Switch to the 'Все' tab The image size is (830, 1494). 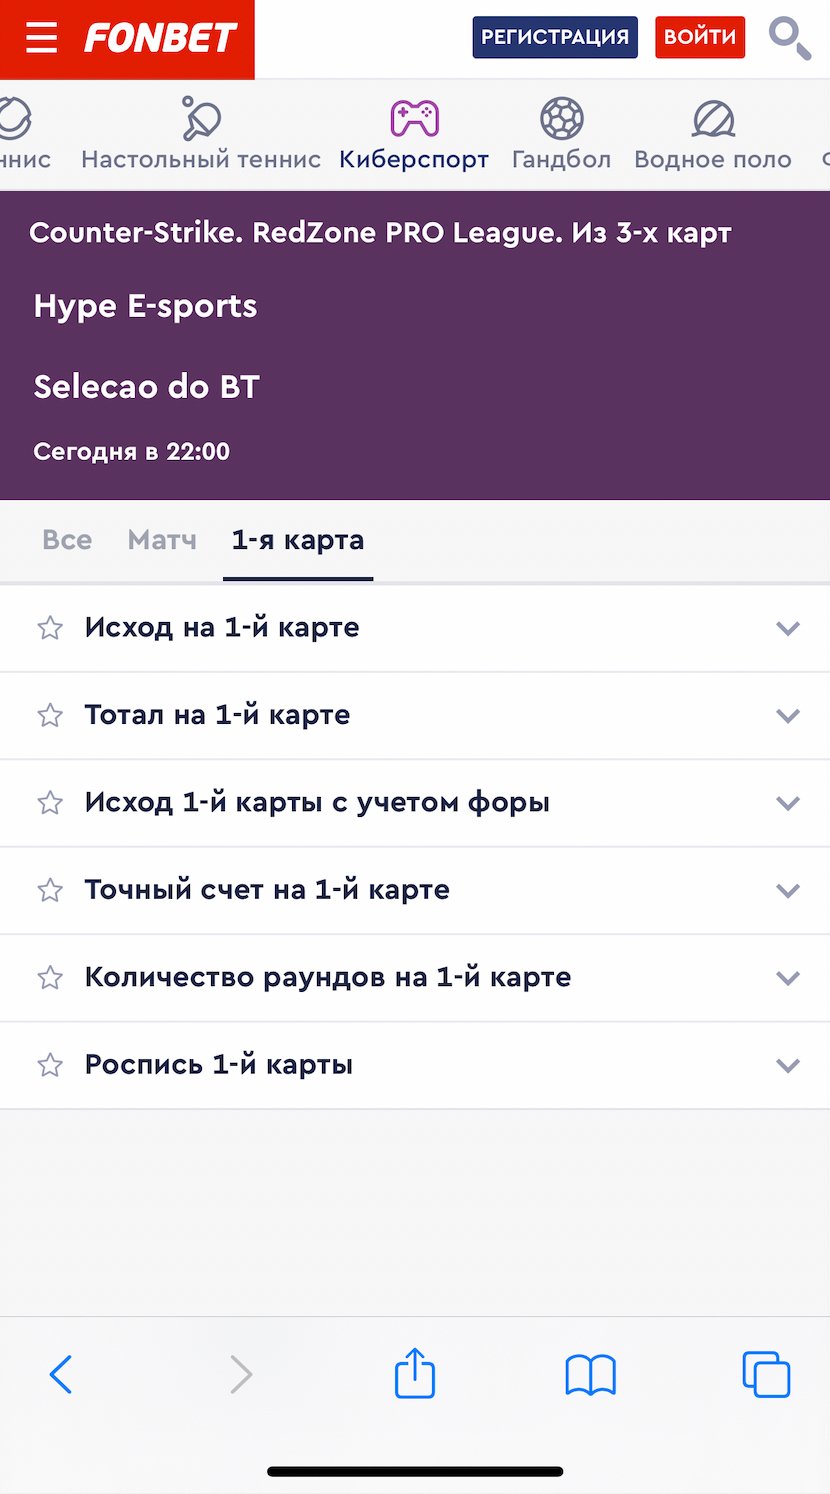point(67,540)
